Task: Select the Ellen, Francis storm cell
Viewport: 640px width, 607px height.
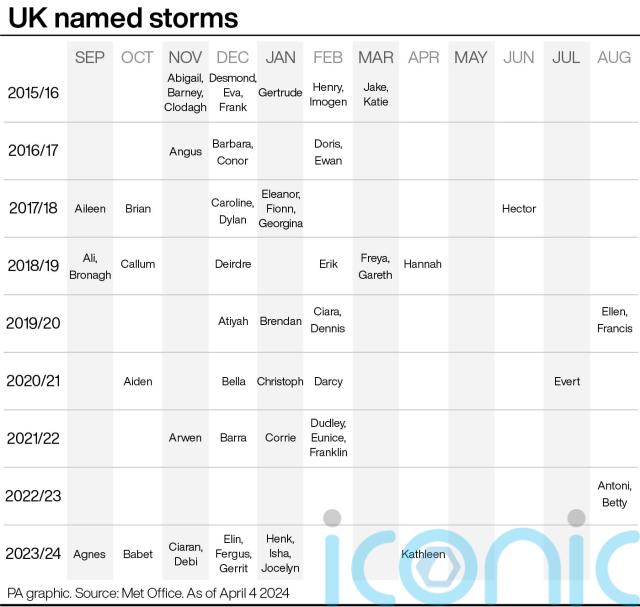Action: point(614,320)
